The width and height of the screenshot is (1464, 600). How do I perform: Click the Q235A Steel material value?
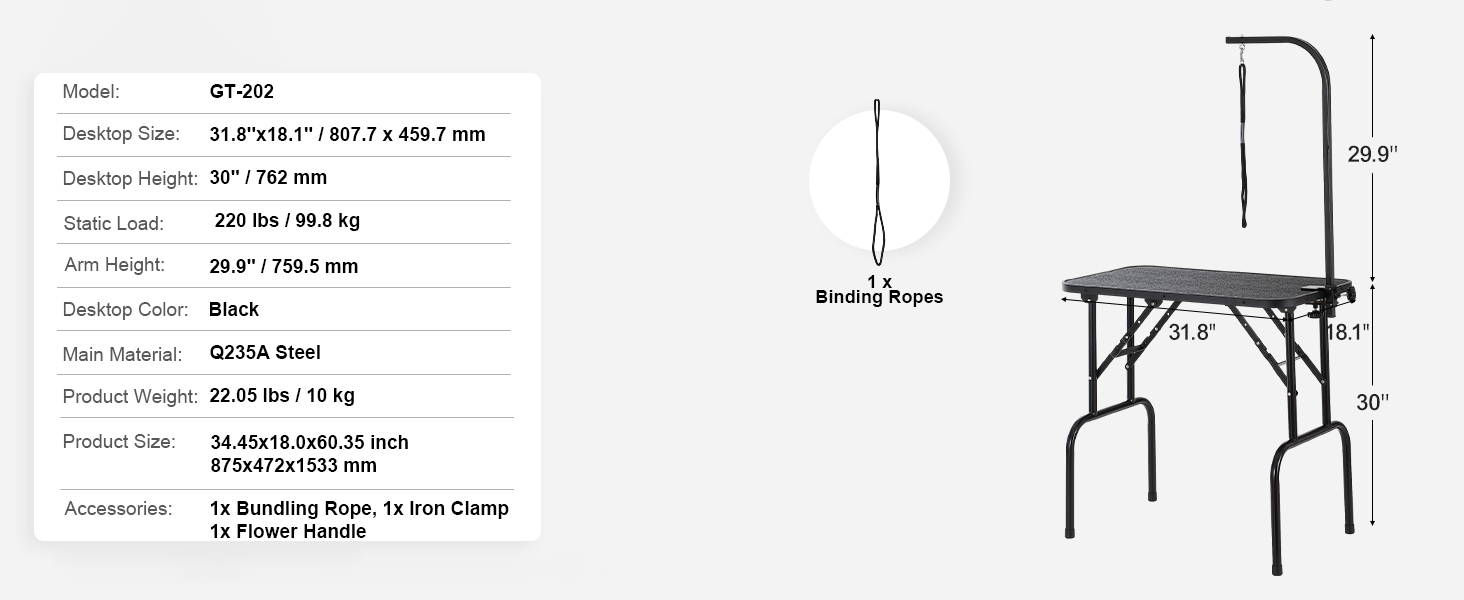tap(265, 353)
